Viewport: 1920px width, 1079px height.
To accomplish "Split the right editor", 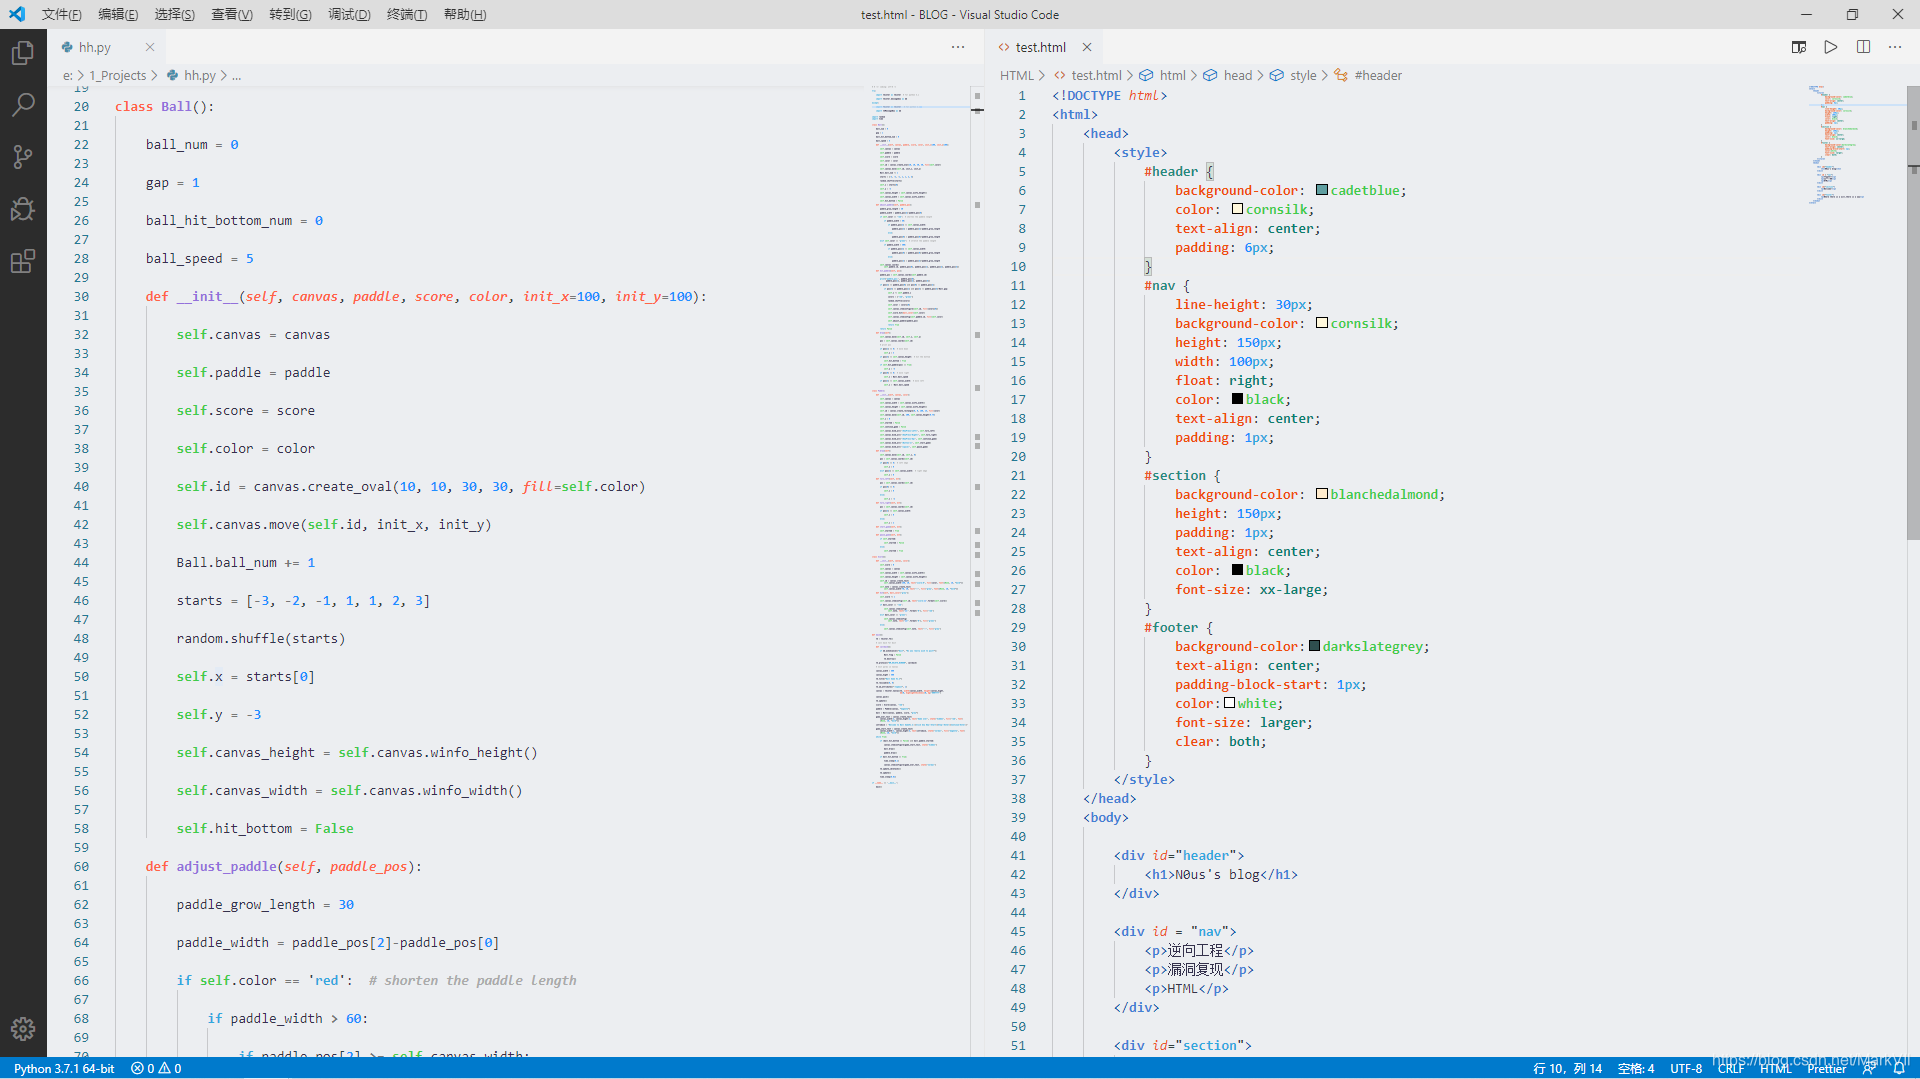I will [1863, 47].
